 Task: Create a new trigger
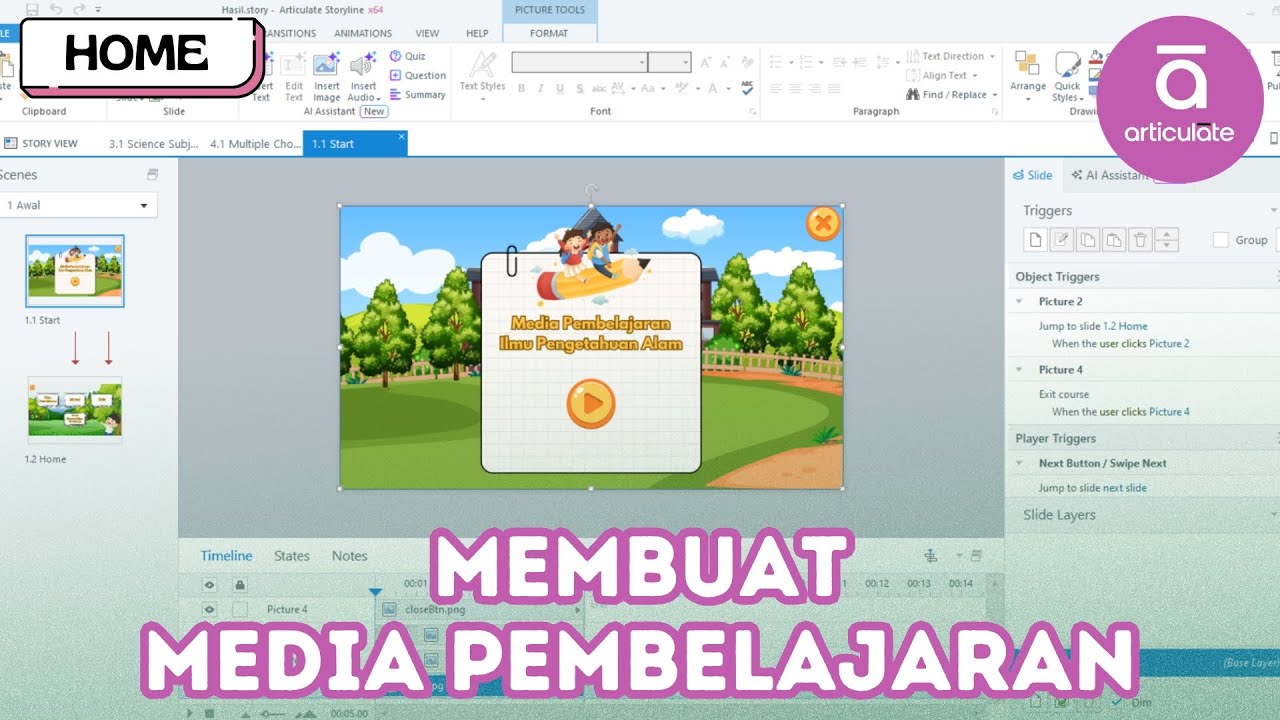1036,240
